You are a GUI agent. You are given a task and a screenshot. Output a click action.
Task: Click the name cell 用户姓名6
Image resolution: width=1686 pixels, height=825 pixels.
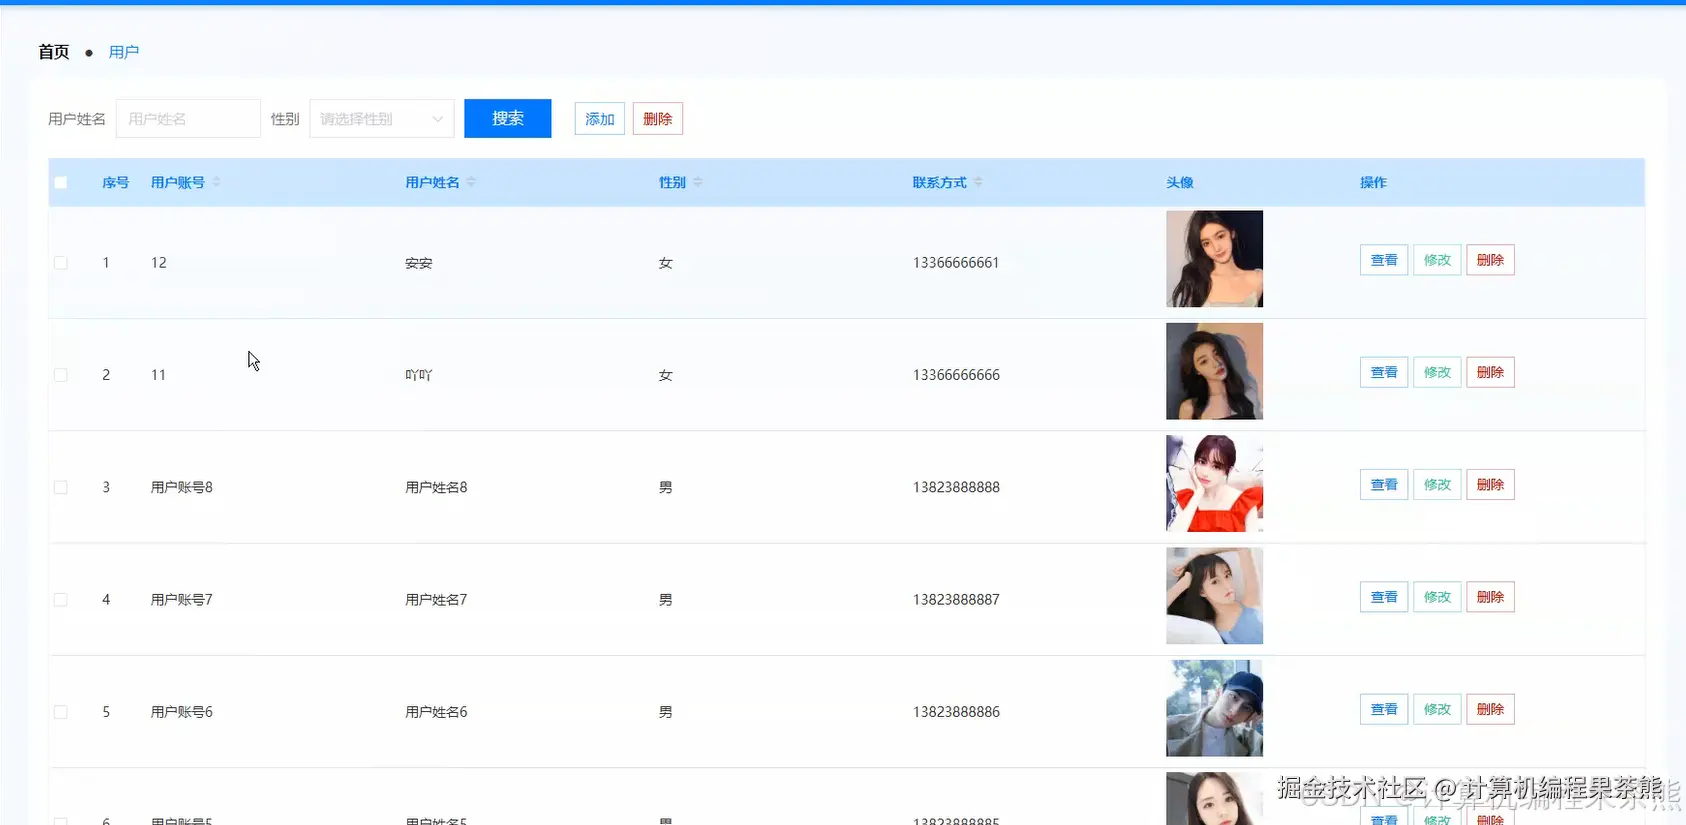pos(436,712)
